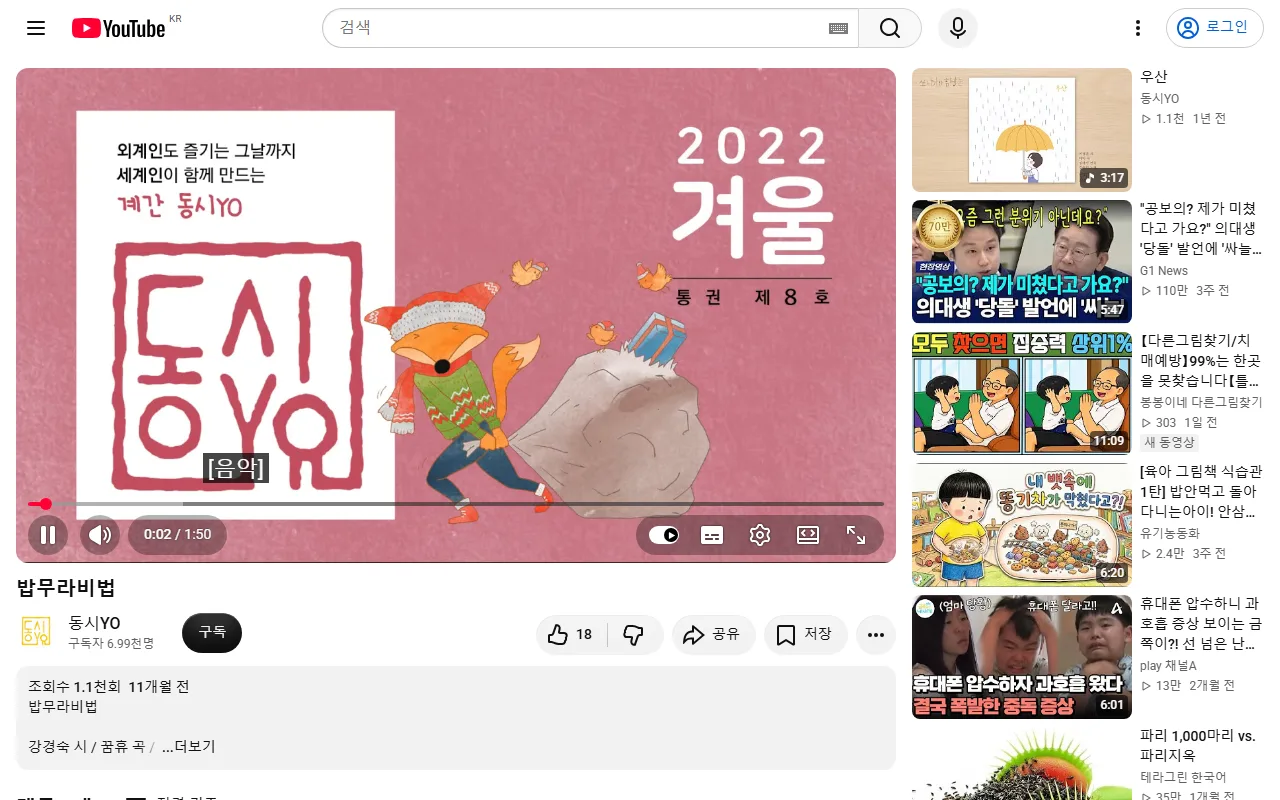This screenshot has height=800, width=1280.
Task: Open the 우산 video title
Action: [x=1154, y=77]
